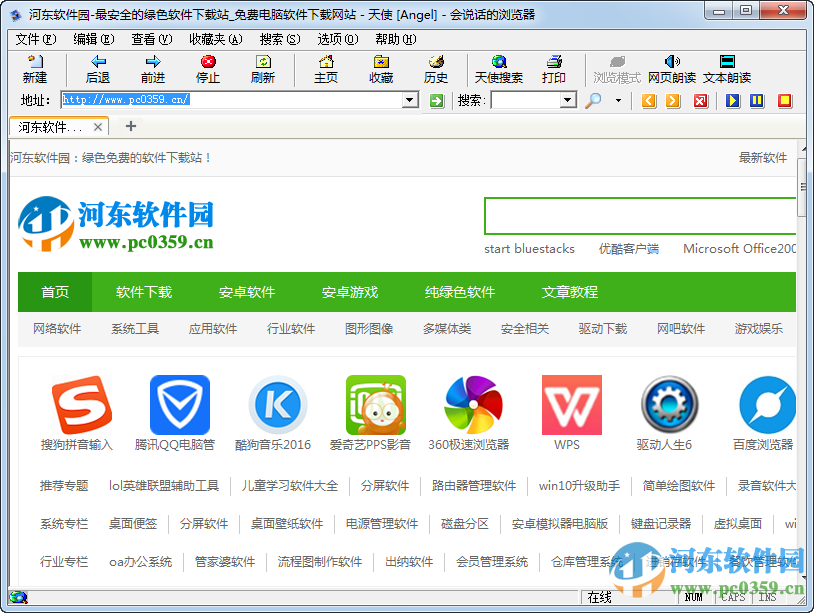Screen dimensions: 814x613
Task: Open the 软件下载 navigation link
Action: pos(144,292)
